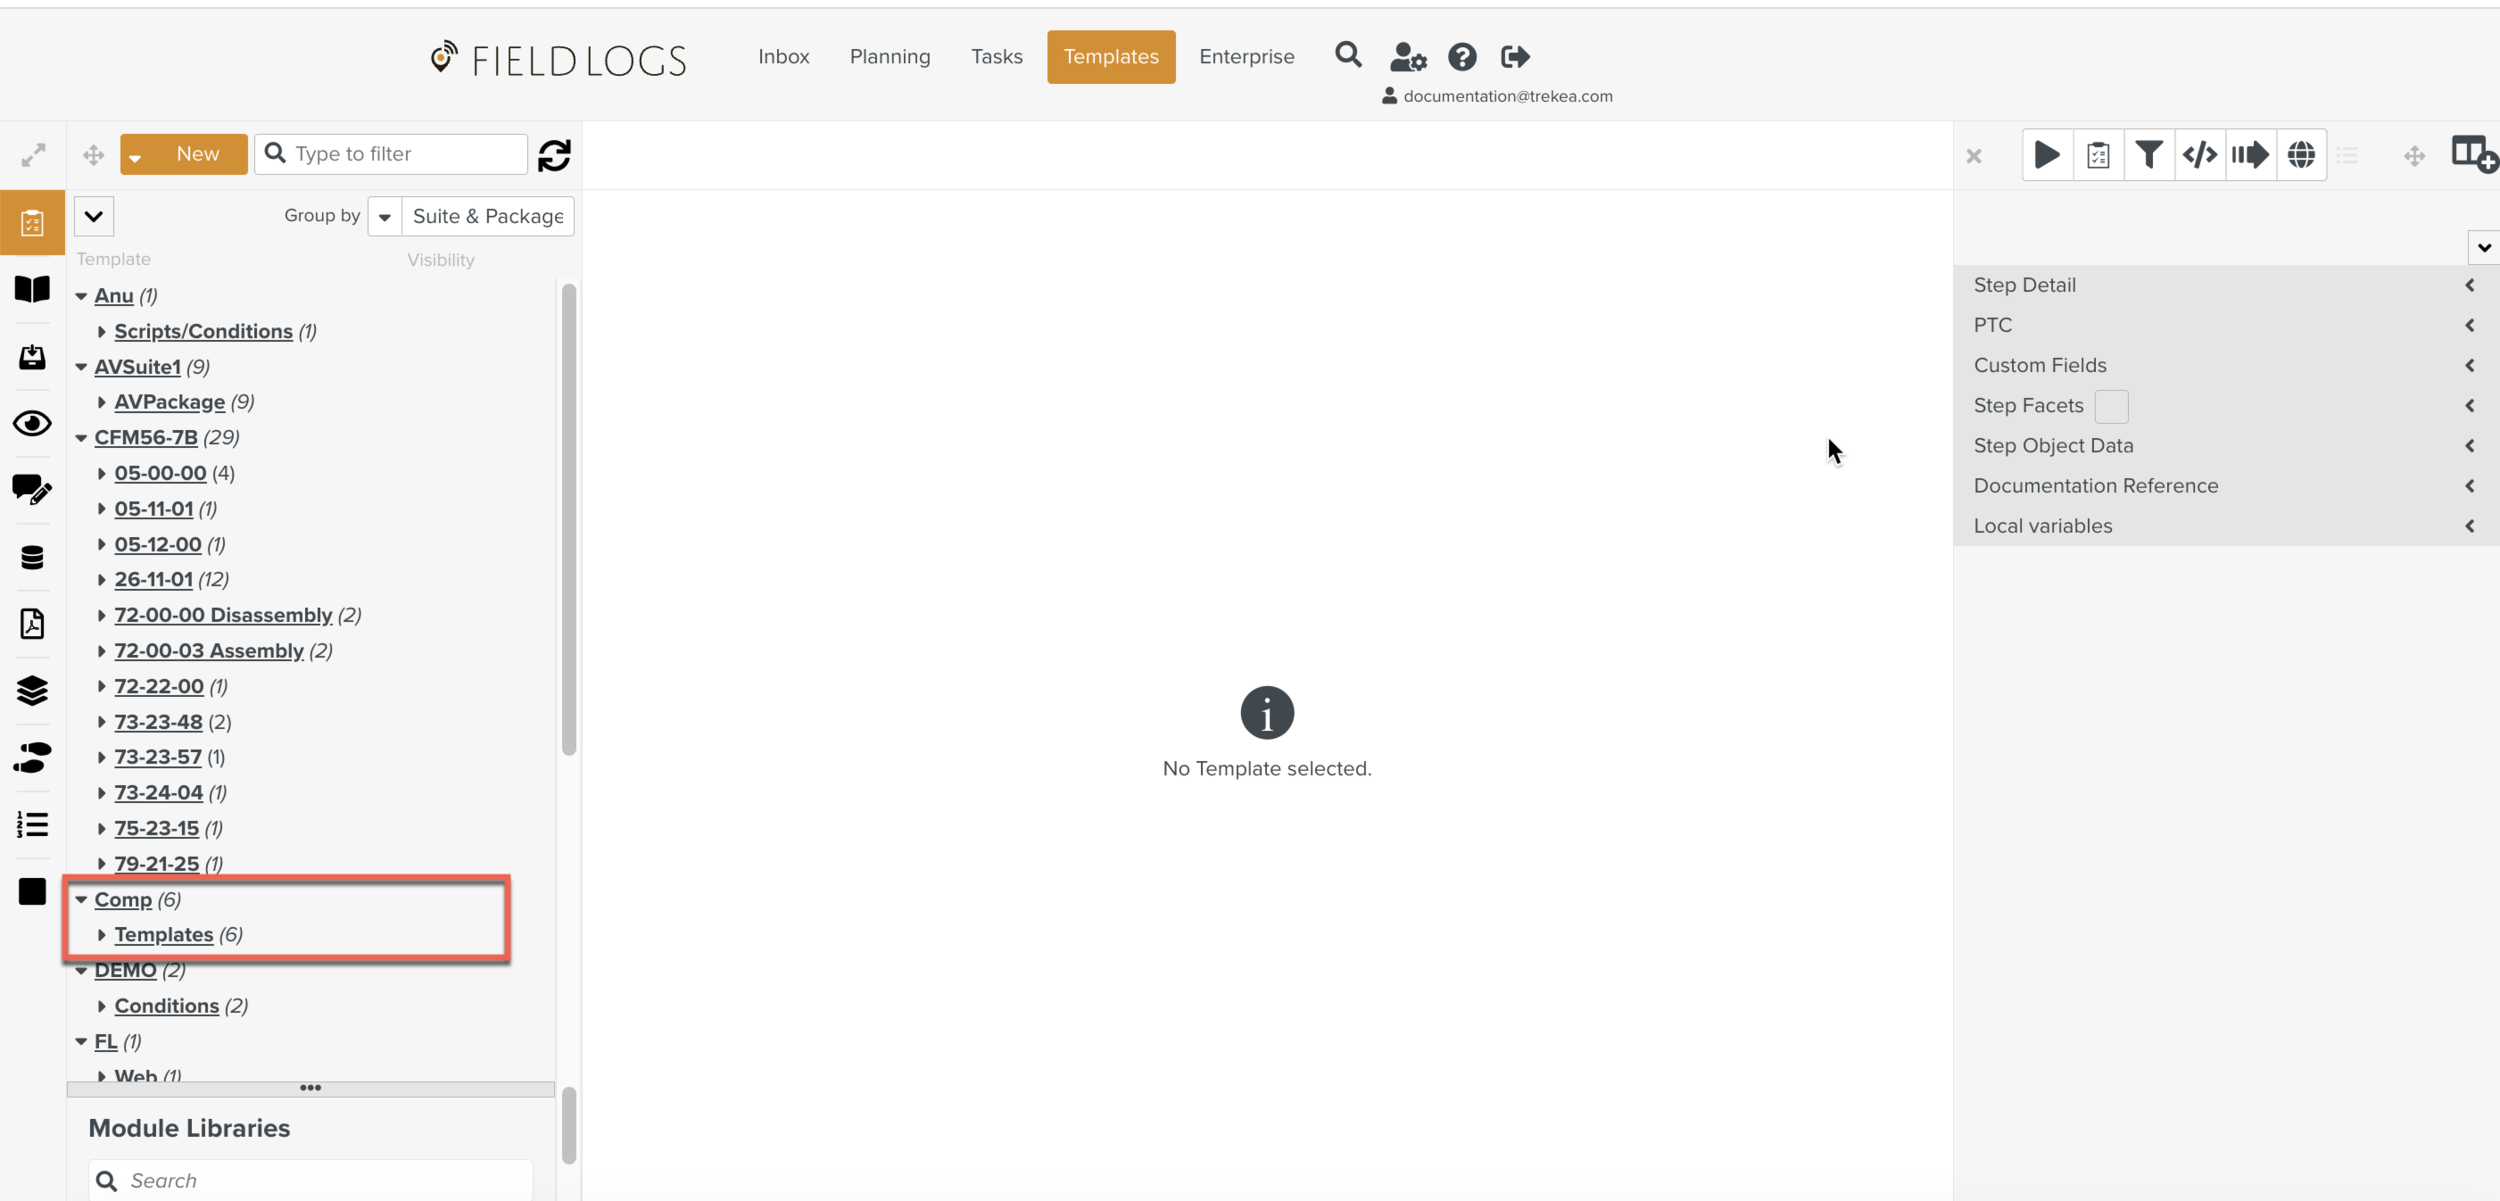
Task: Open the open-book icon in sidebar
Action: (32, 289)
